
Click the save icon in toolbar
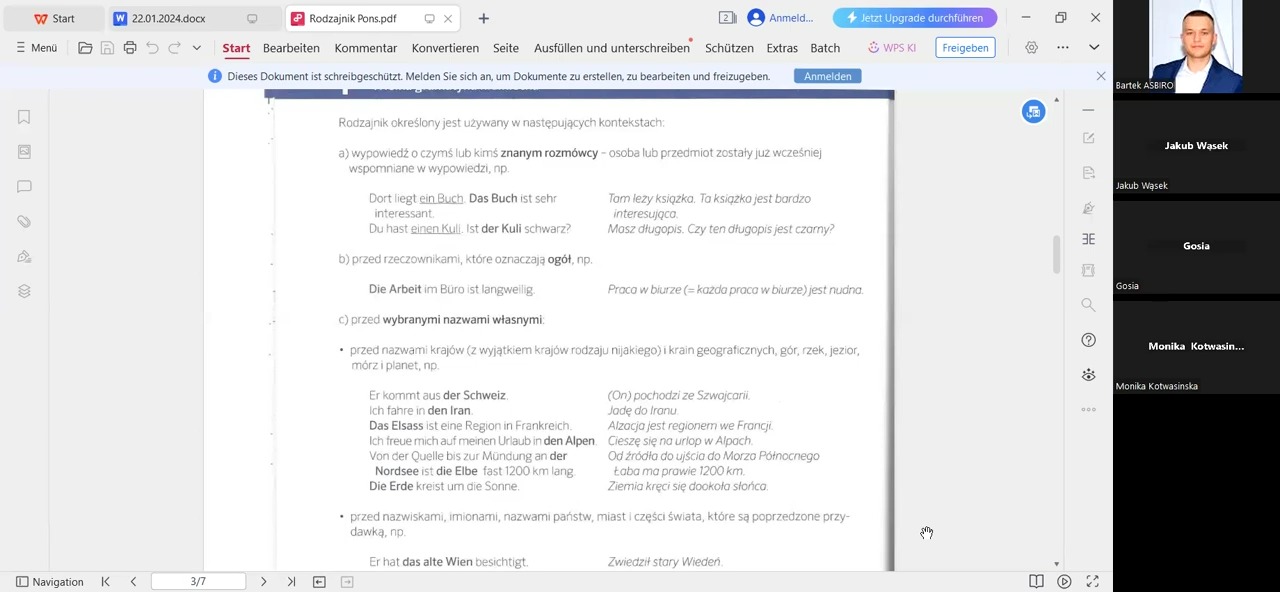click(107, 48)
